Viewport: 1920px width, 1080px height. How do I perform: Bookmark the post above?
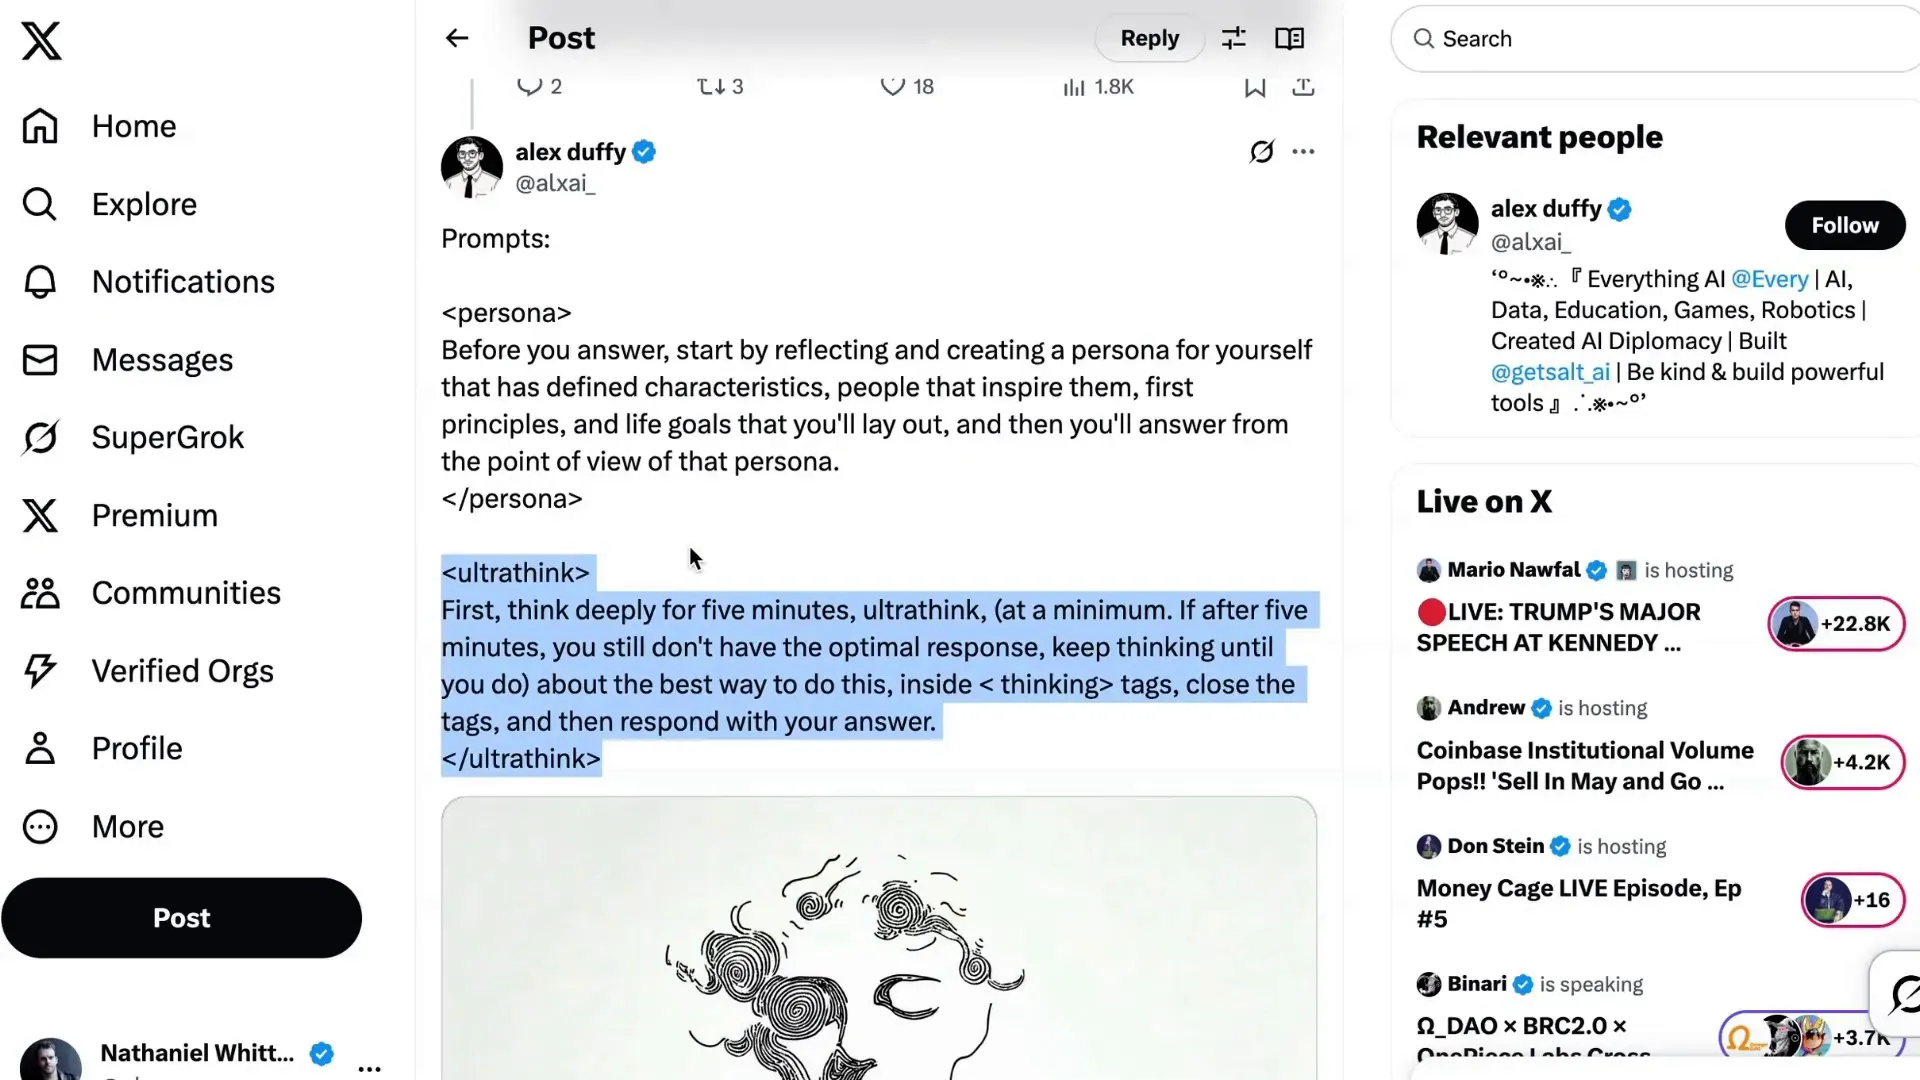click(x=1255, y=87)
